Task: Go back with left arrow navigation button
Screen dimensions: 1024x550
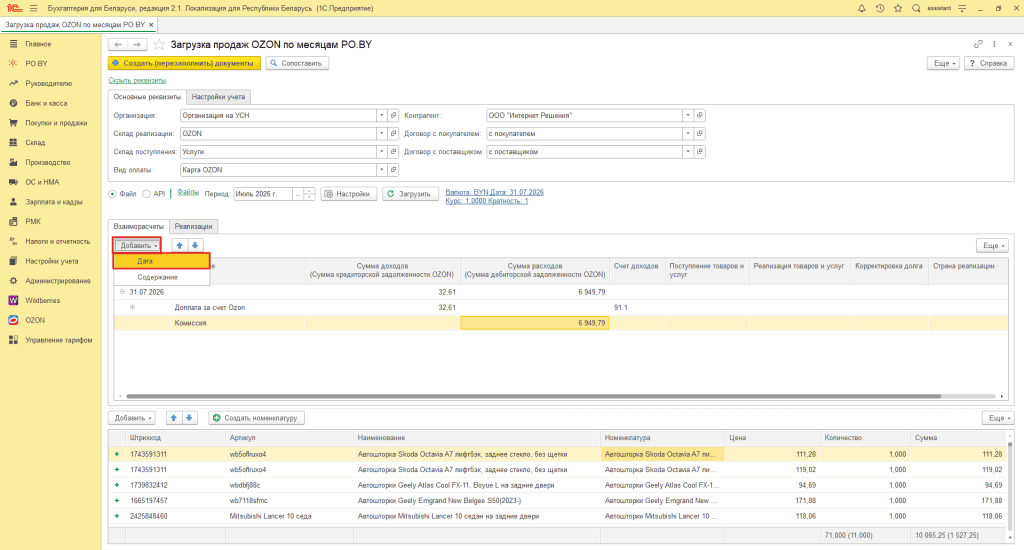Action: tap(118, 44)
